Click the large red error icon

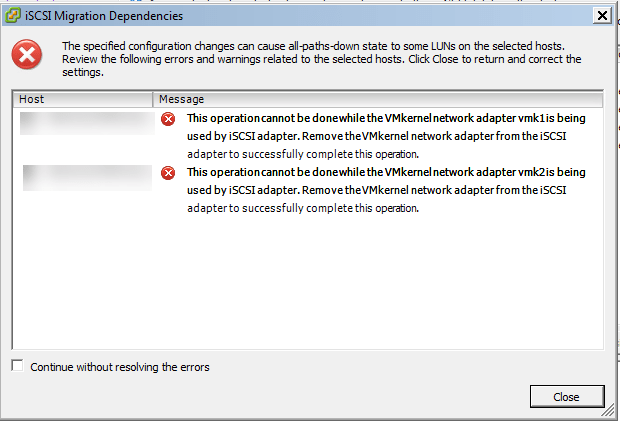(x=27, y=58)
